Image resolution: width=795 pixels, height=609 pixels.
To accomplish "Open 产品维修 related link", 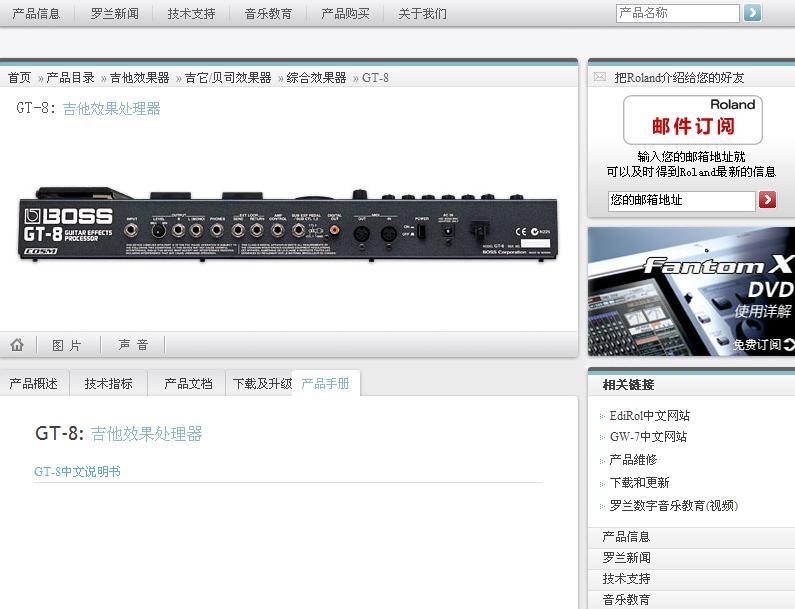I will pos(633,460).
